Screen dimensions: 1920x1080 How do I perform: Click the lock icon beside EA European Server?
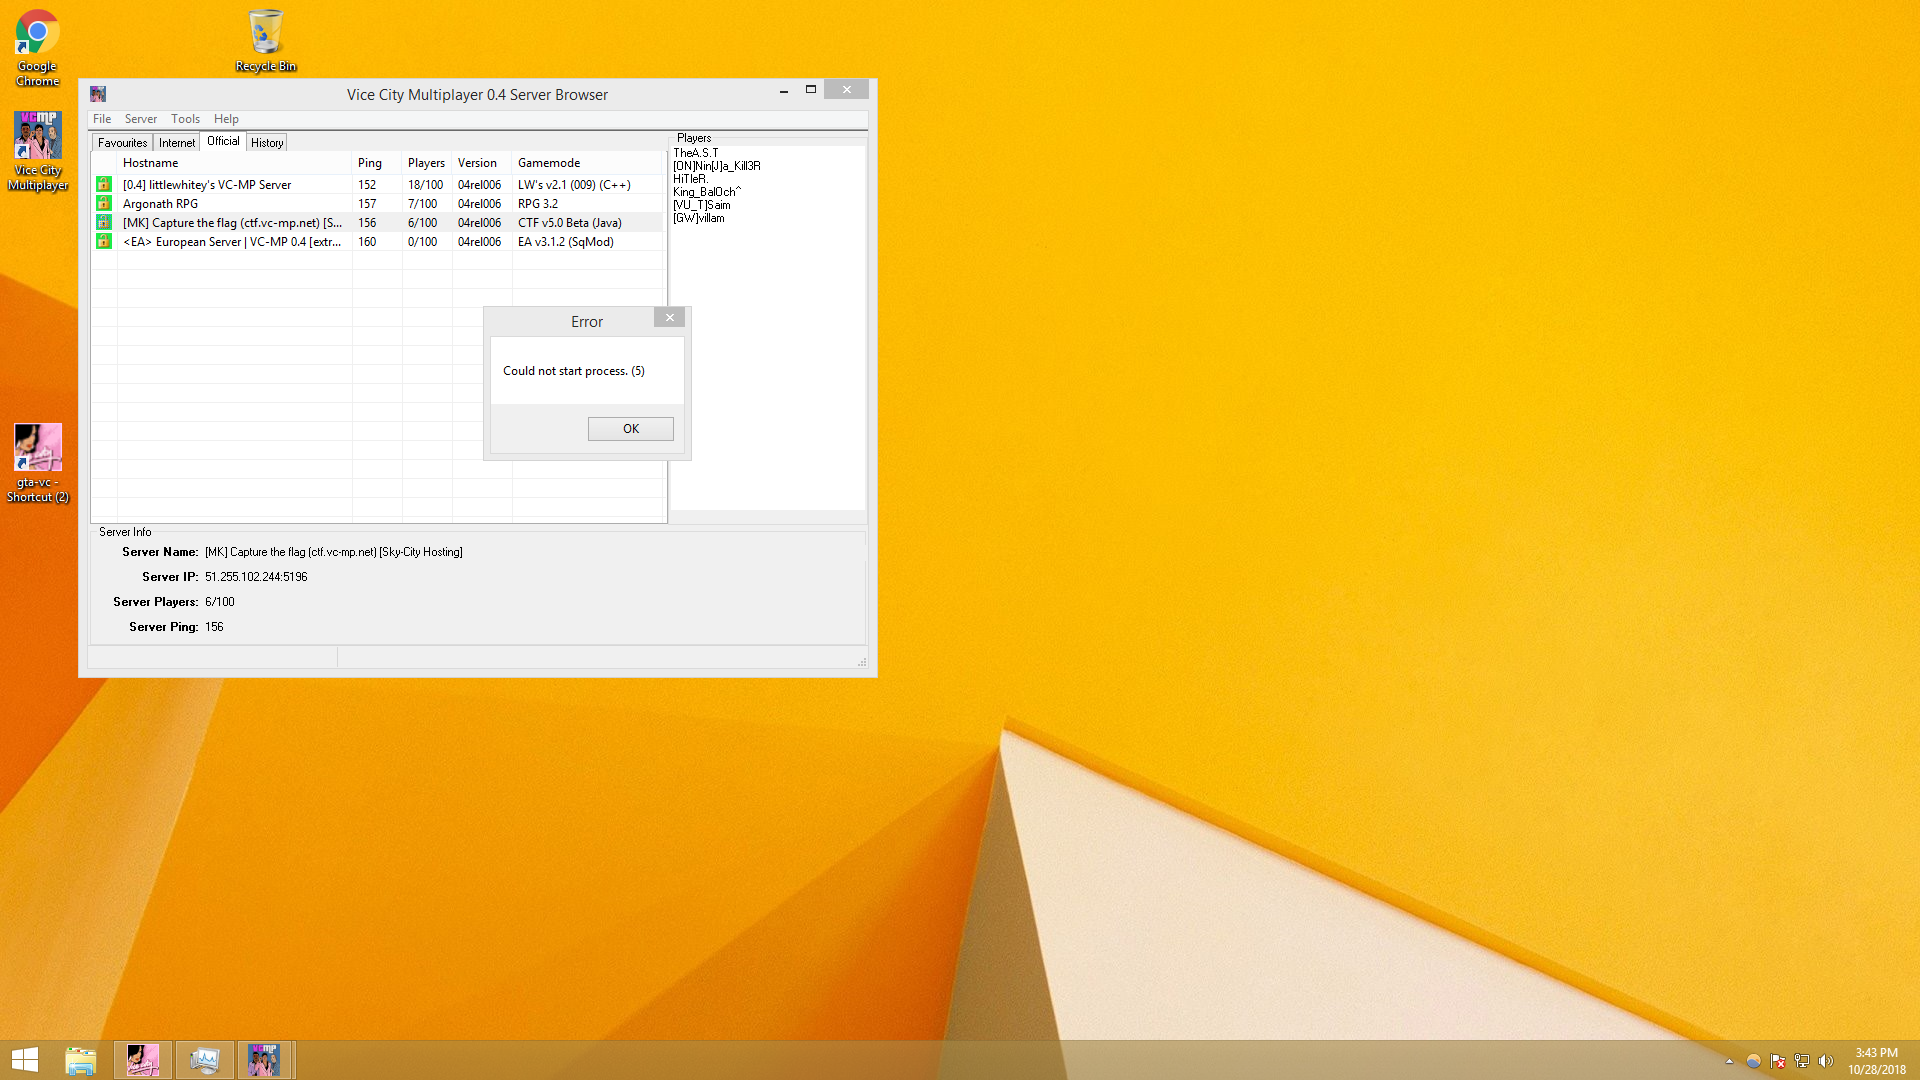(x=103, y=241)
